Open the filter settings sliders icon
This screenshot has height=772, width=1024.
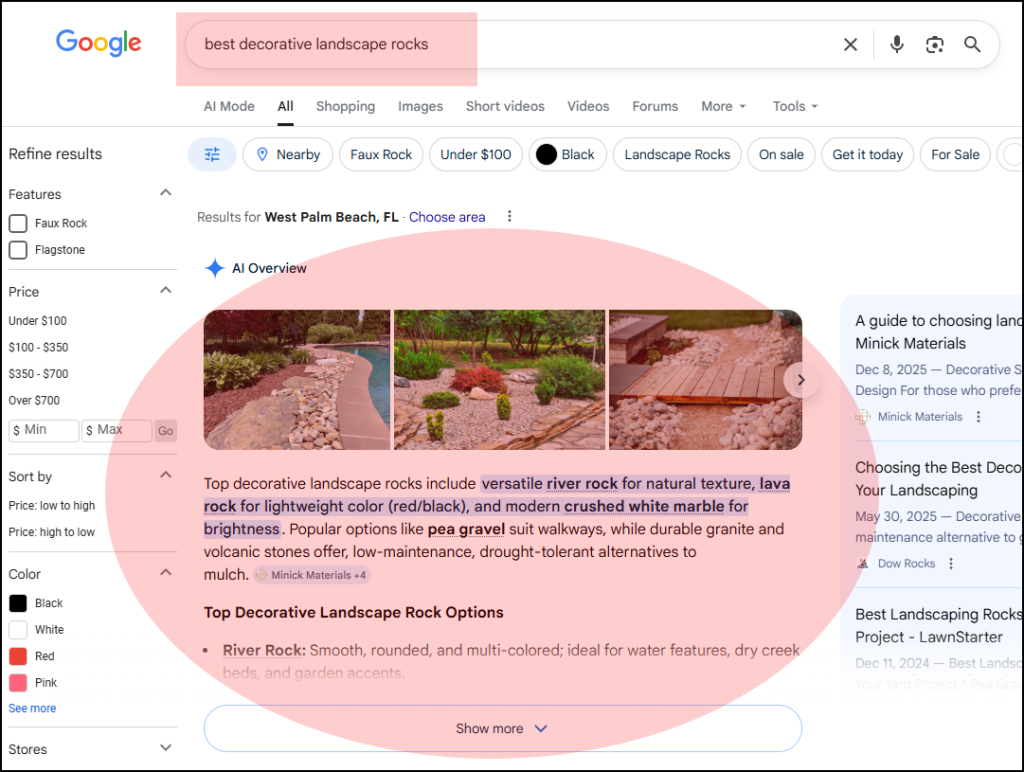[212, 154]
